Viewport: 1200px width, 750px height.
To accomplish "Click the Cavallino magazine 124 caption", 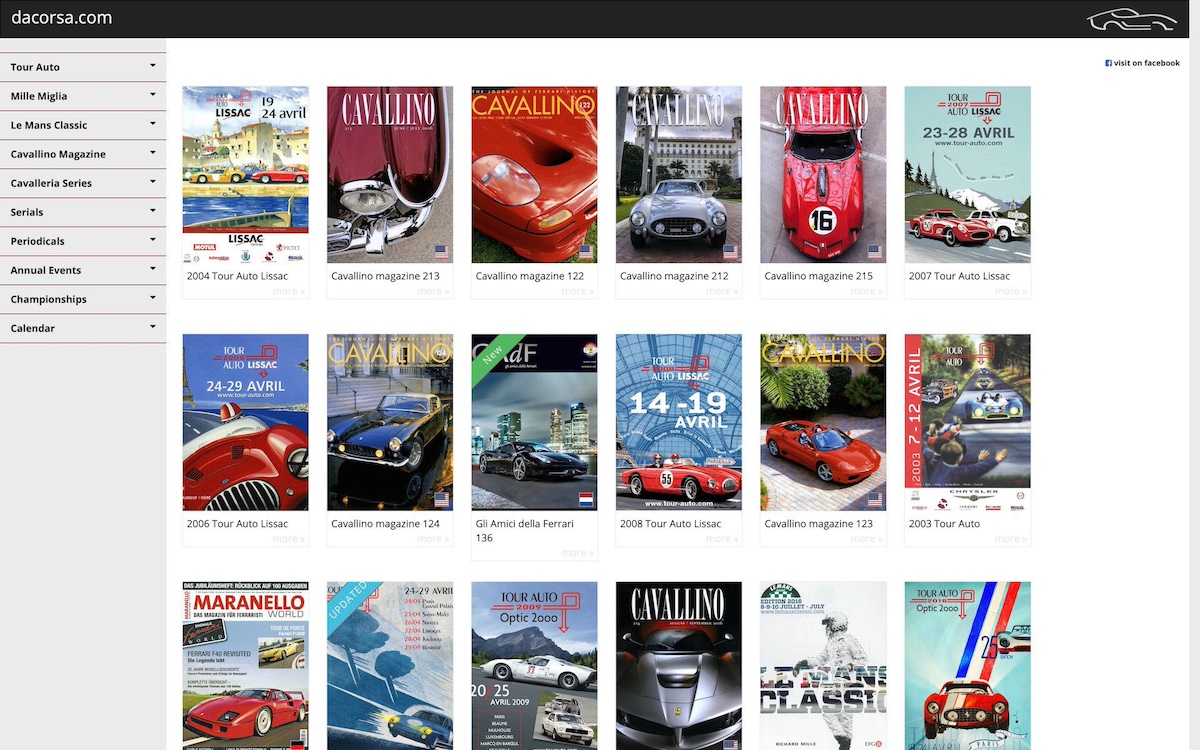I will (x=385, y=524).
